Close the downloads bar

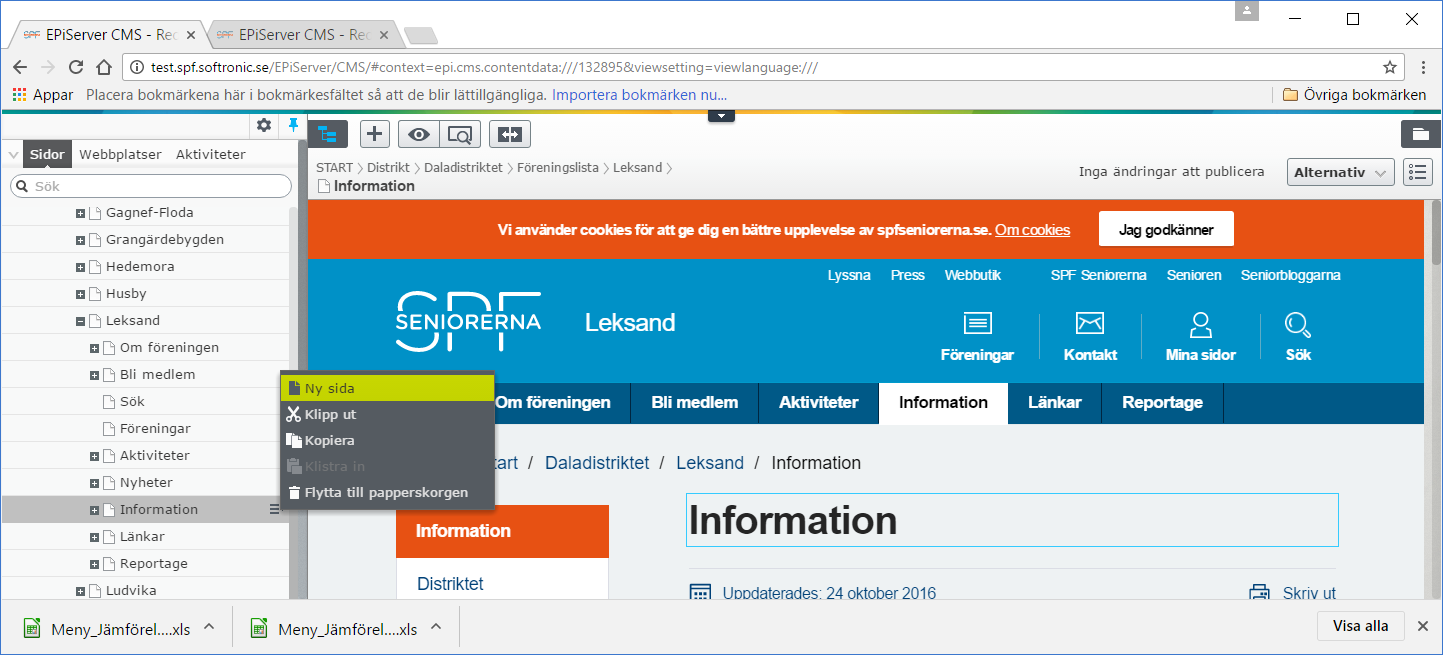1423,626
